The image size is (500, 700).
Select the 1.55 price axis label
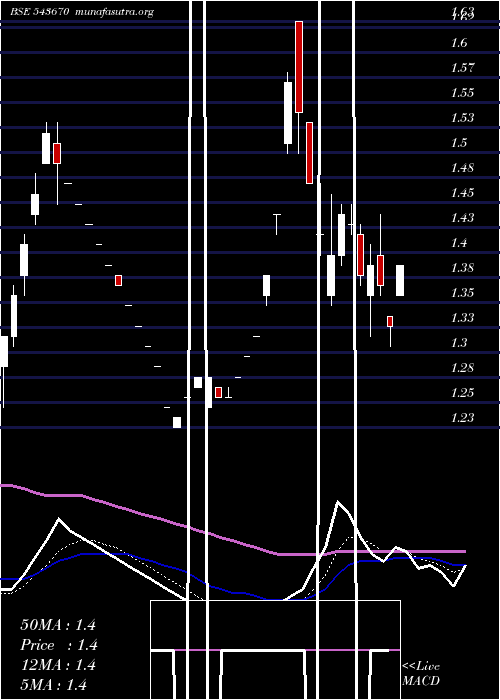pyautogui.click(x=462, y=93)
